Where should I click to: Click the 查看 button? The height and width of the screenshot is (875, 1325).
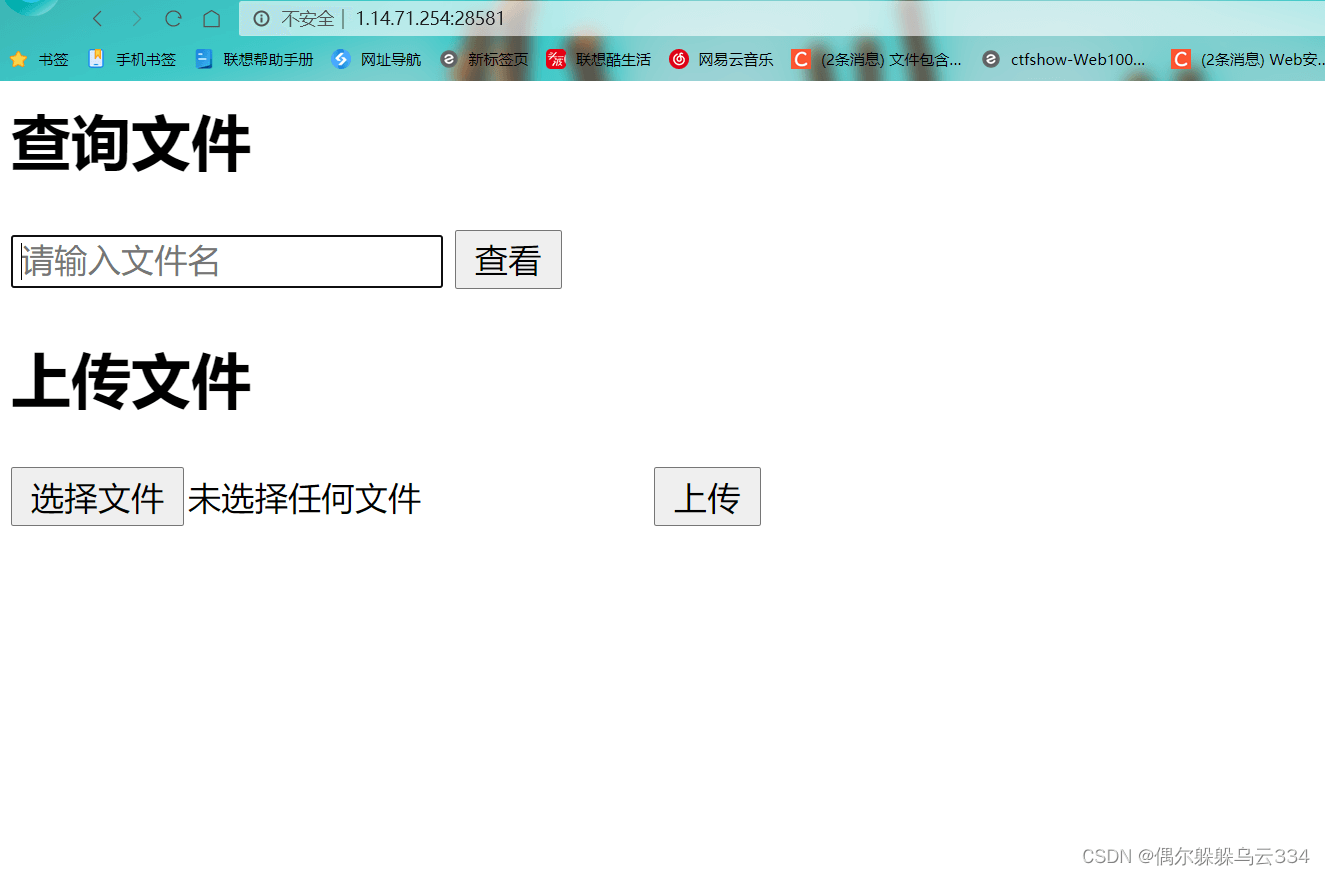(x=508, y=260)
